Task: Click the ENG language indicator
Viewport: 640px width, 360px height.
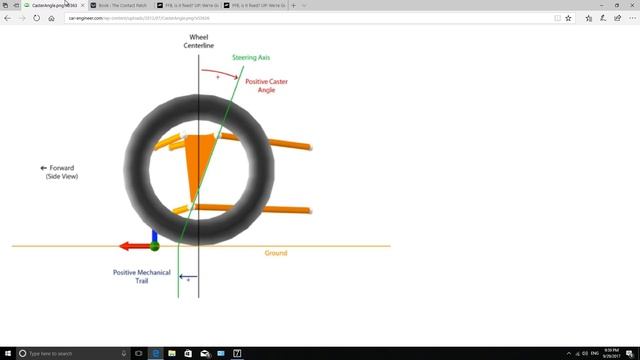Action: click(595, 353)
